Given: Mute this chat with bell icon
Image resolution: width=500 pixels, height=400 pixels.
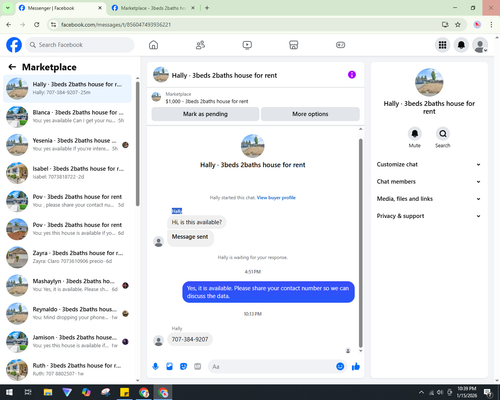Looking at the screenshot, I should [x=414, y=134].
